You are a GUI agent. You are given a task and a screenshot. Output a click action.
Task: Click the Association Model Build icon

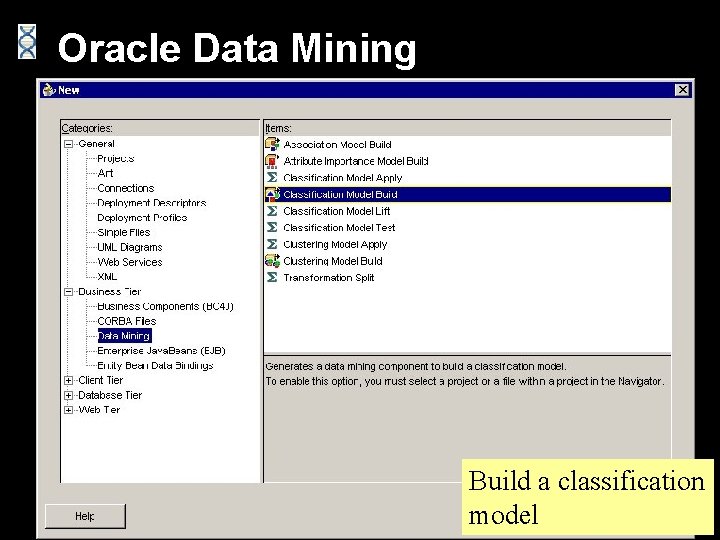click(272, 144)
